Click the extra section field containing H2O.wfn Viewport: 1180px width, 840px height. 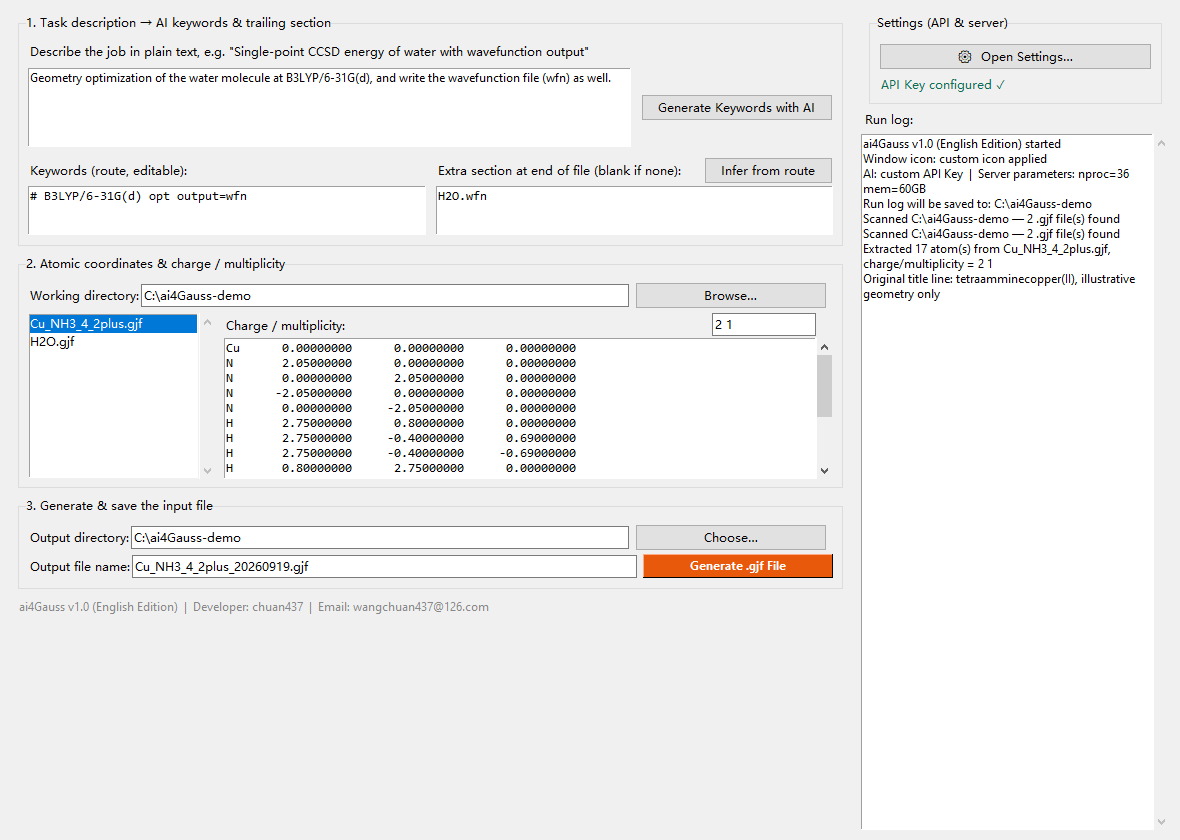(x=634, y=211)
